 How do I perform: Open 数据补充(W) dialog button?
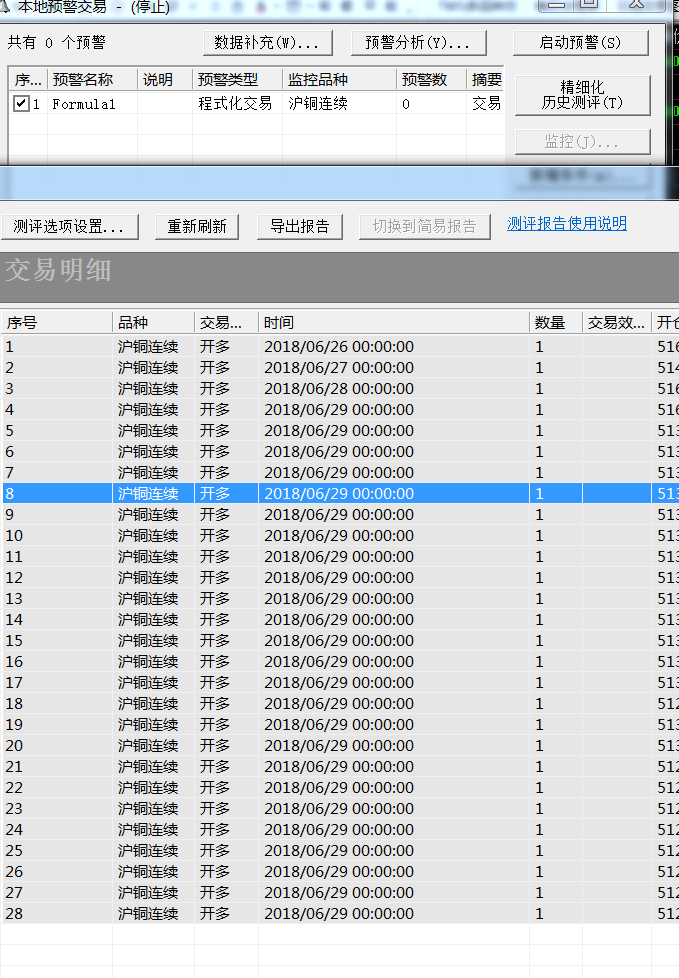click(x=267, y=43)
